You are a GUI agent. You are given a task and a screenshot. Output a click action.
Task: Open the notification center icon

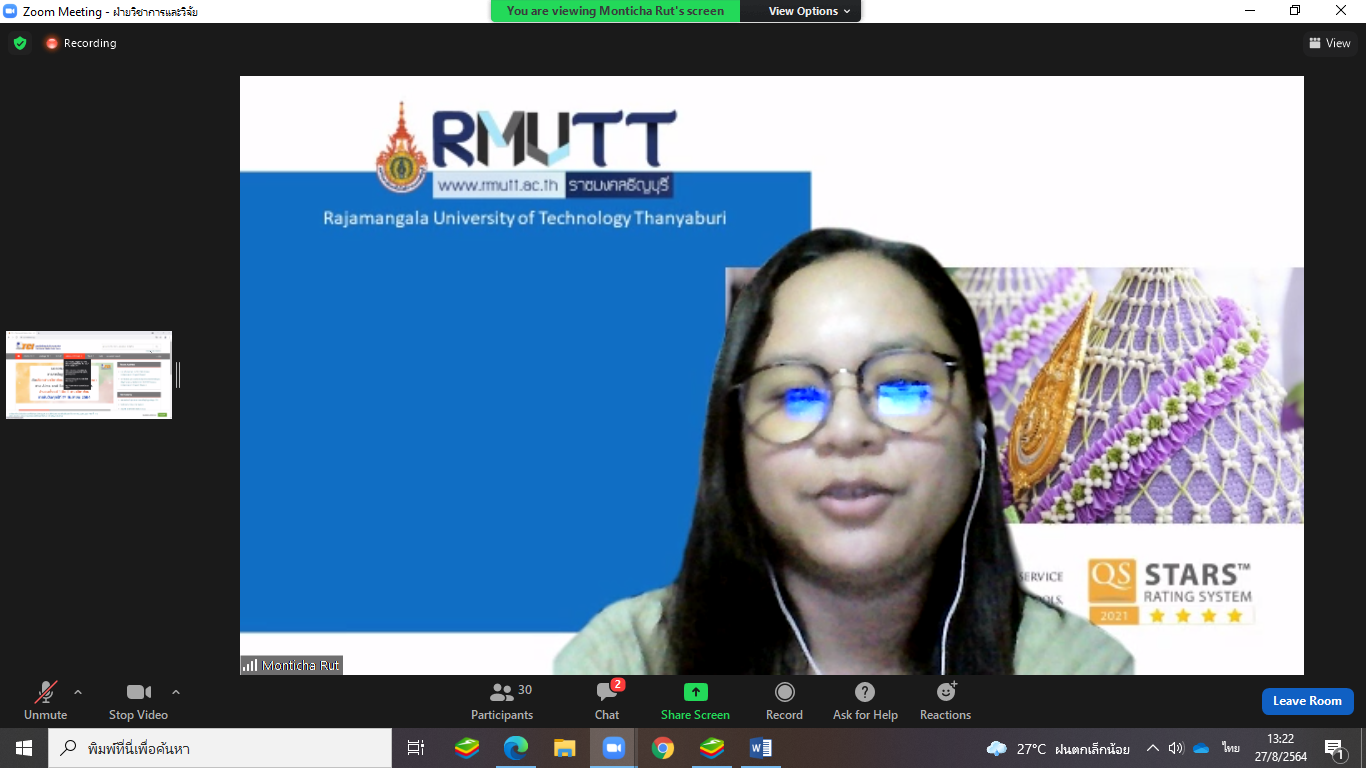point(1334,748)
